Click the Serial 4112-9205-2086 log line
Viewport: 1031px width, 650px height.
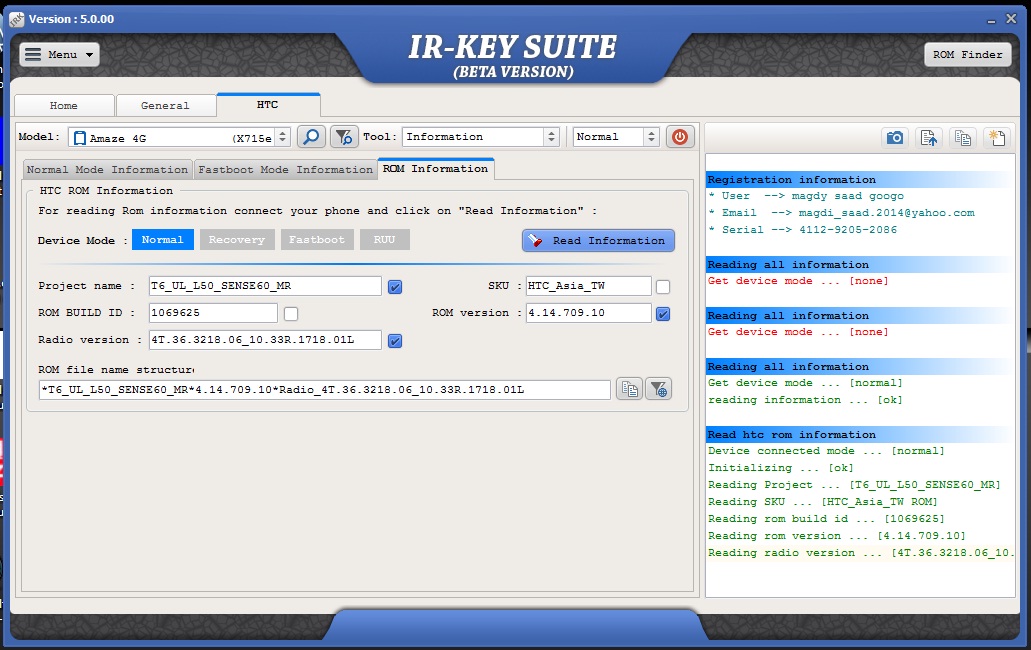tap(802, 230)
